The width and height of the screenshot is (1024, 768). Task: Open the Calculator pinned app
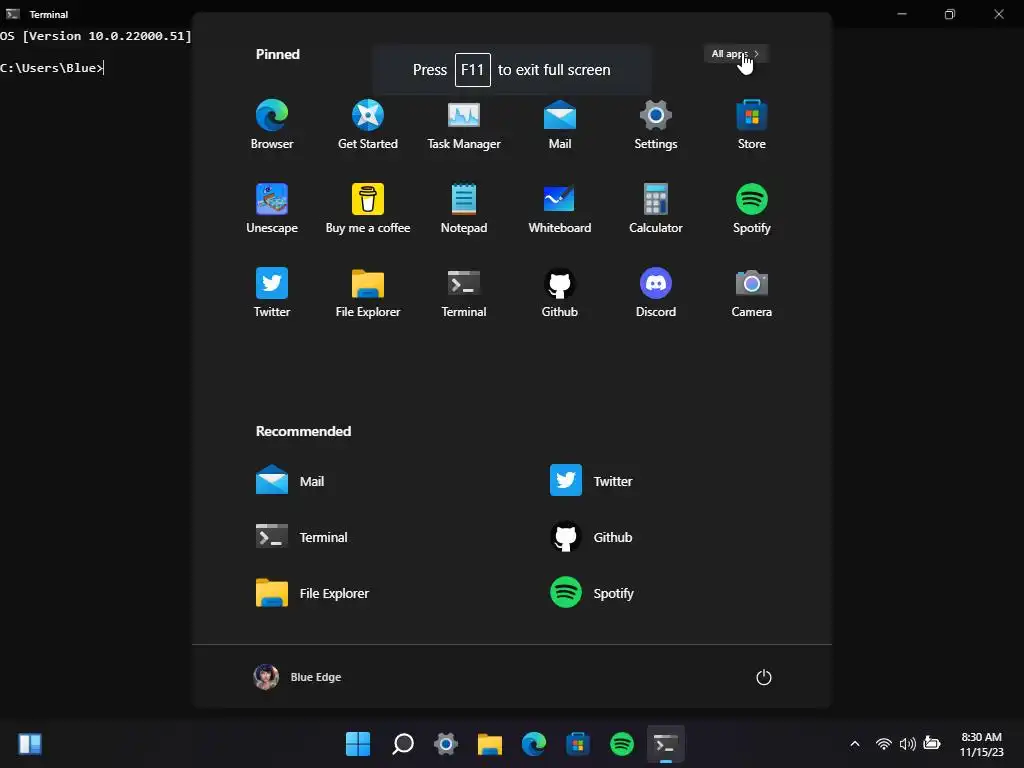(656, 209)
